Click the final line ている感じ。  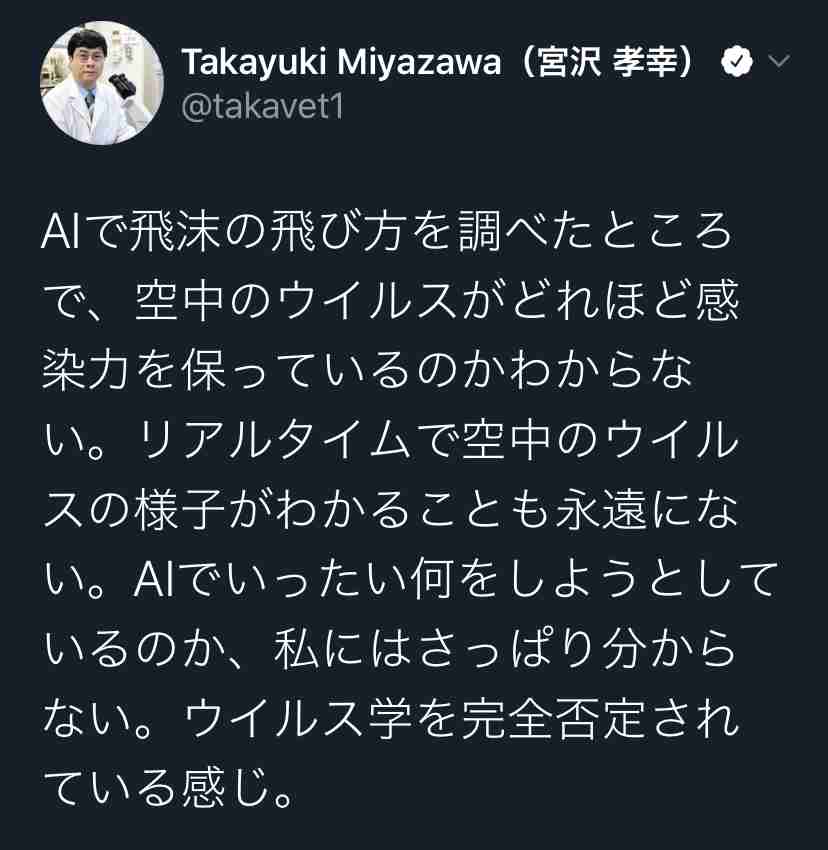tap(169, 787)
